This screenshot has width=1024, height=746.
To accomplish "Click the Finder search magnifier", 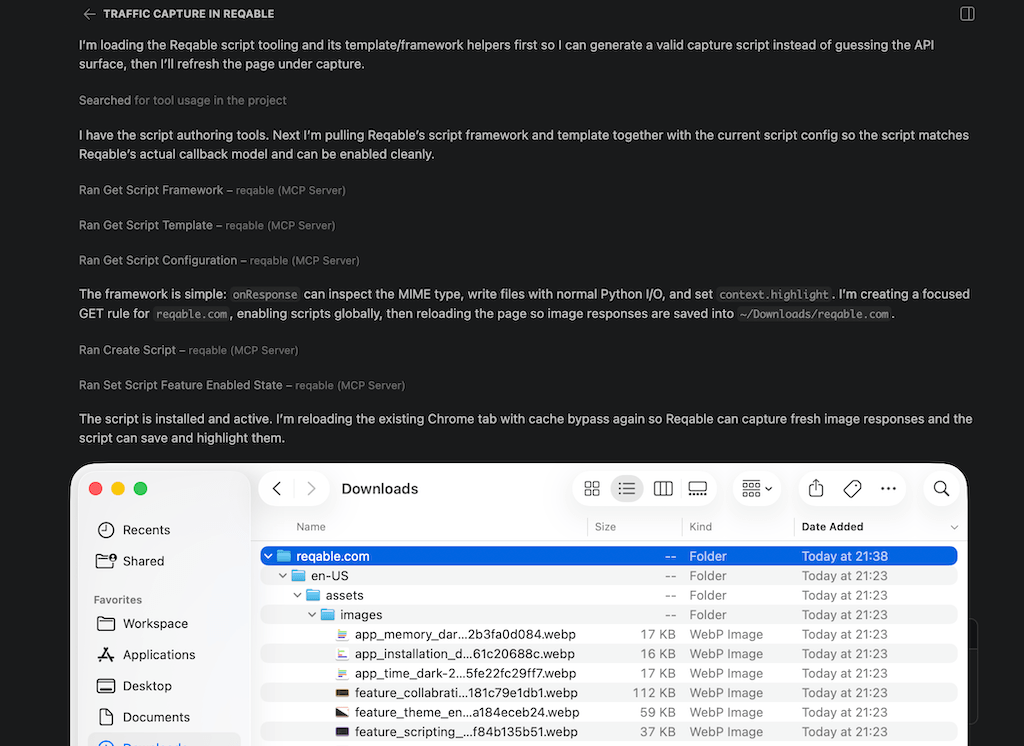I will click(941, 489).
